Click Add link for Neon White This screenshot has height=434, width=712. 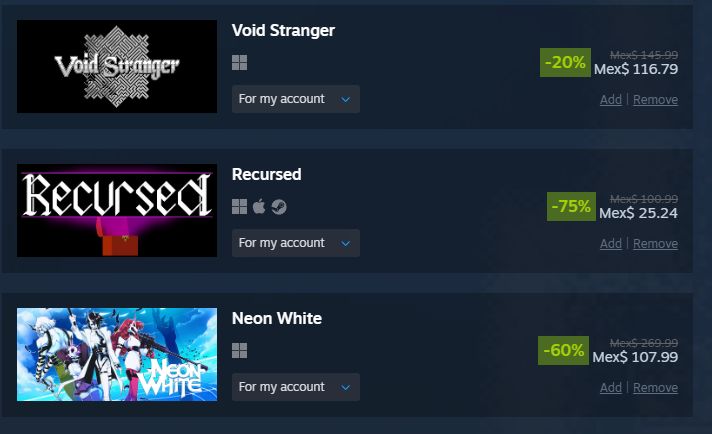click(610, 388)
